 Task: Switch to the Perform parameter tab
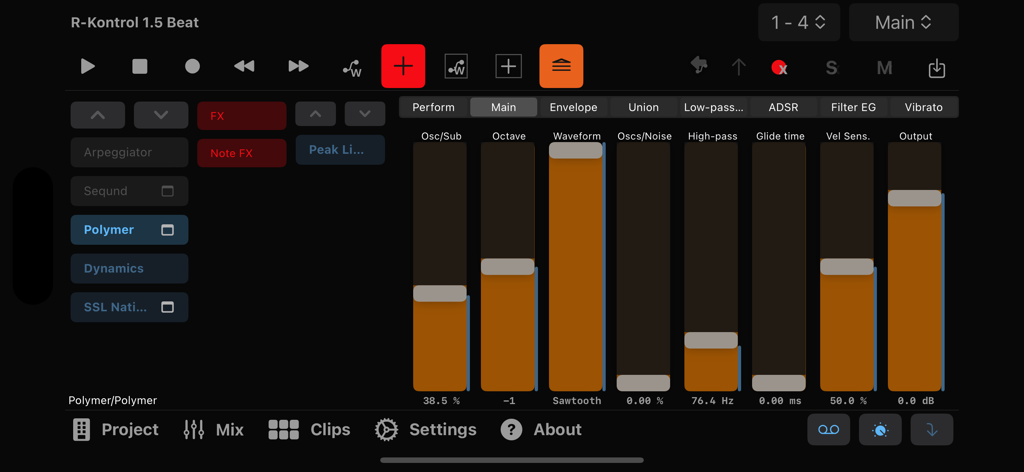click(x=434, y=107)
